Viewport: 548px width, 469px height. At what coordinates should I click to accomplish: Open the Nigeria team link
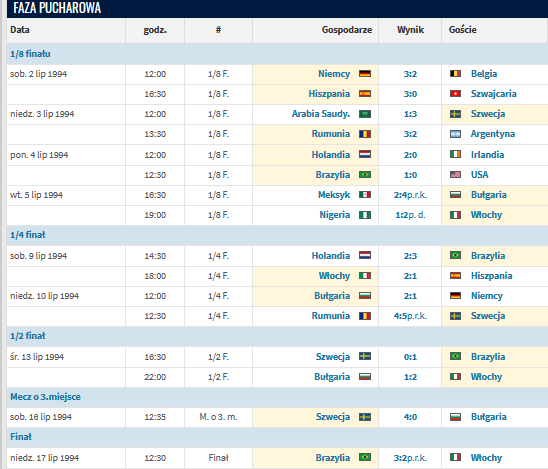(334, 215)
